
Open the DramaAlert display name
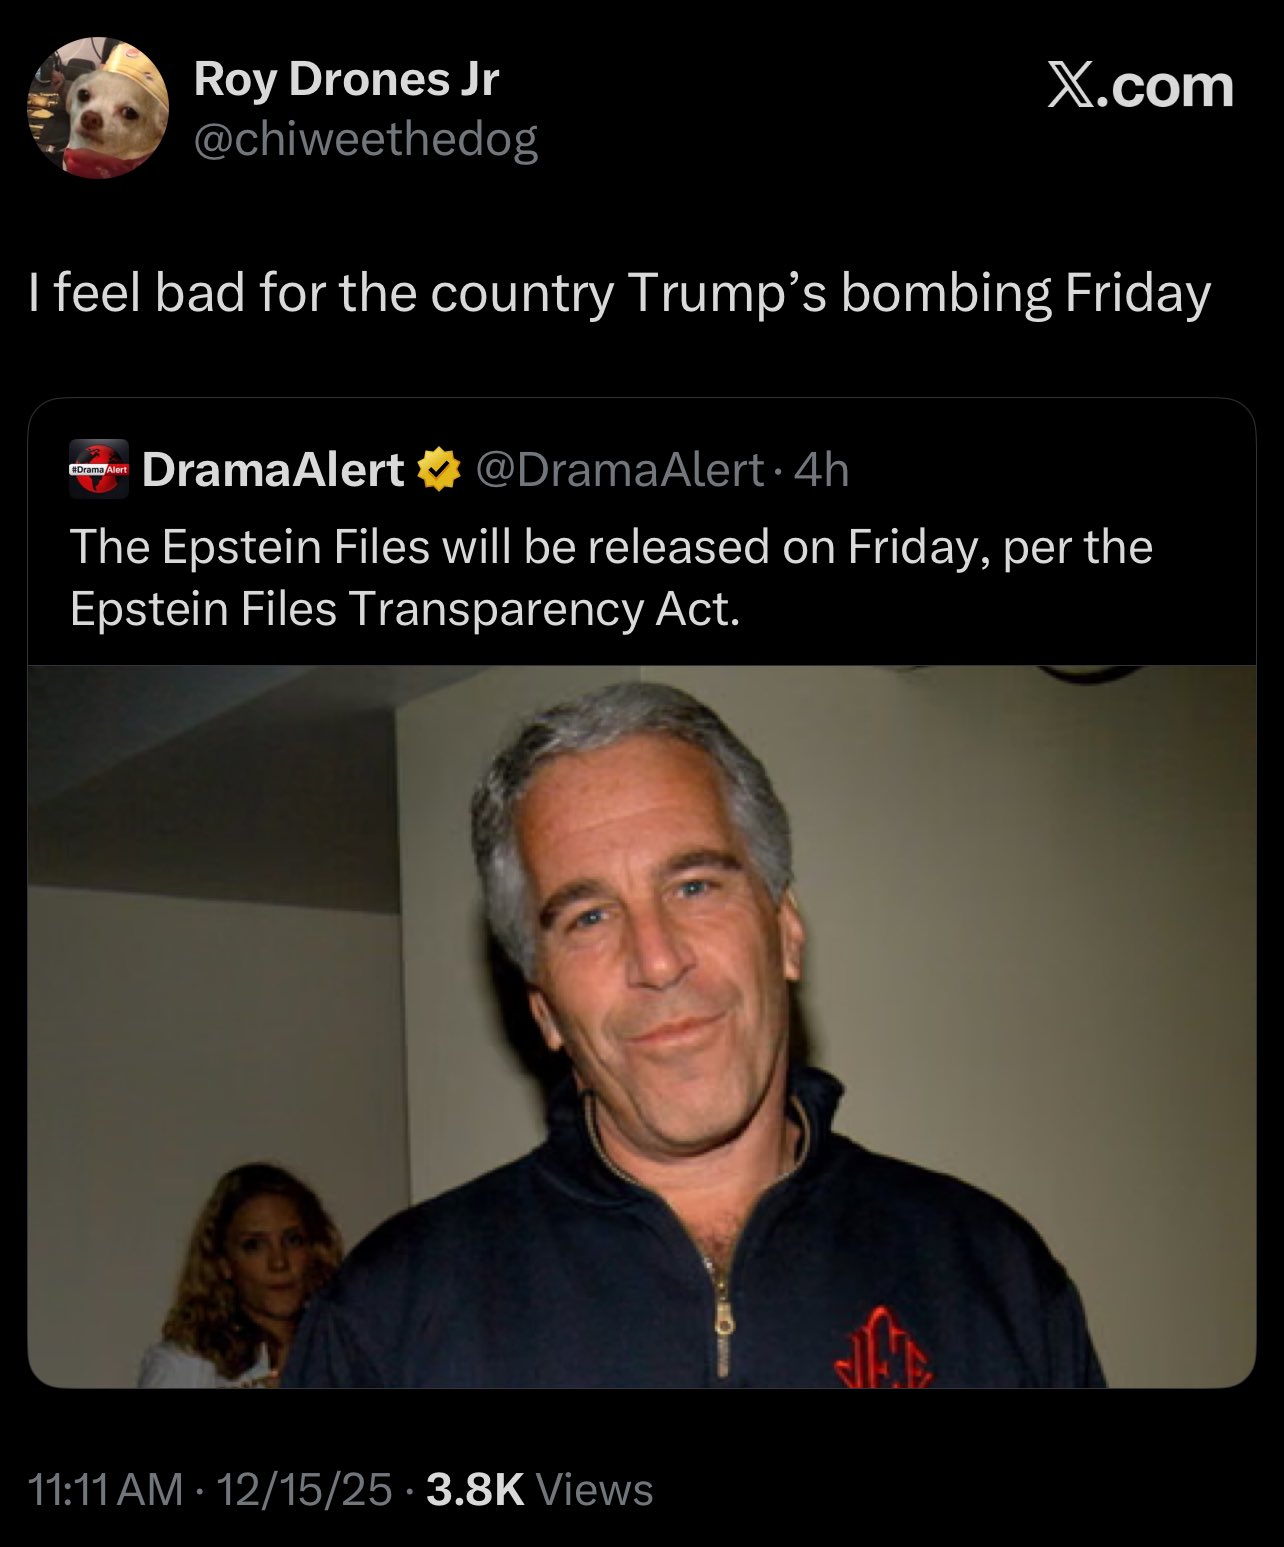(x=273, y=469)
